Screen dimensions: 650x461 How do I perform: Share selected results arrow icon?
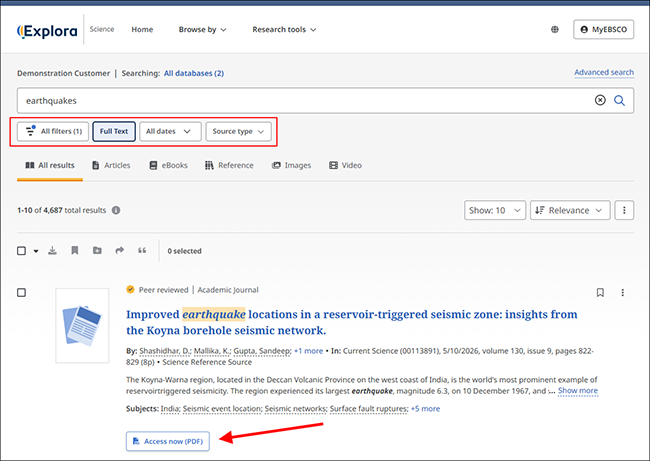(x=119, y=250)
